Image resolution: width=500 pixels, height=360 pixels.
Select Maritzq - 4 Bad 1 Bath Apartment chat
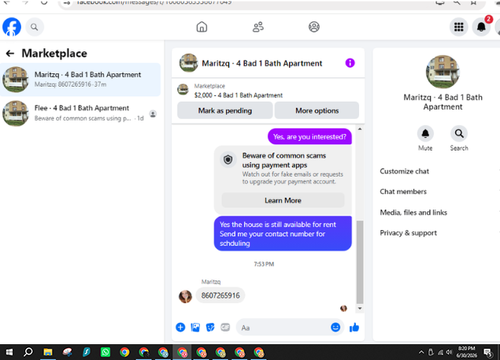(x=80, y=79)
